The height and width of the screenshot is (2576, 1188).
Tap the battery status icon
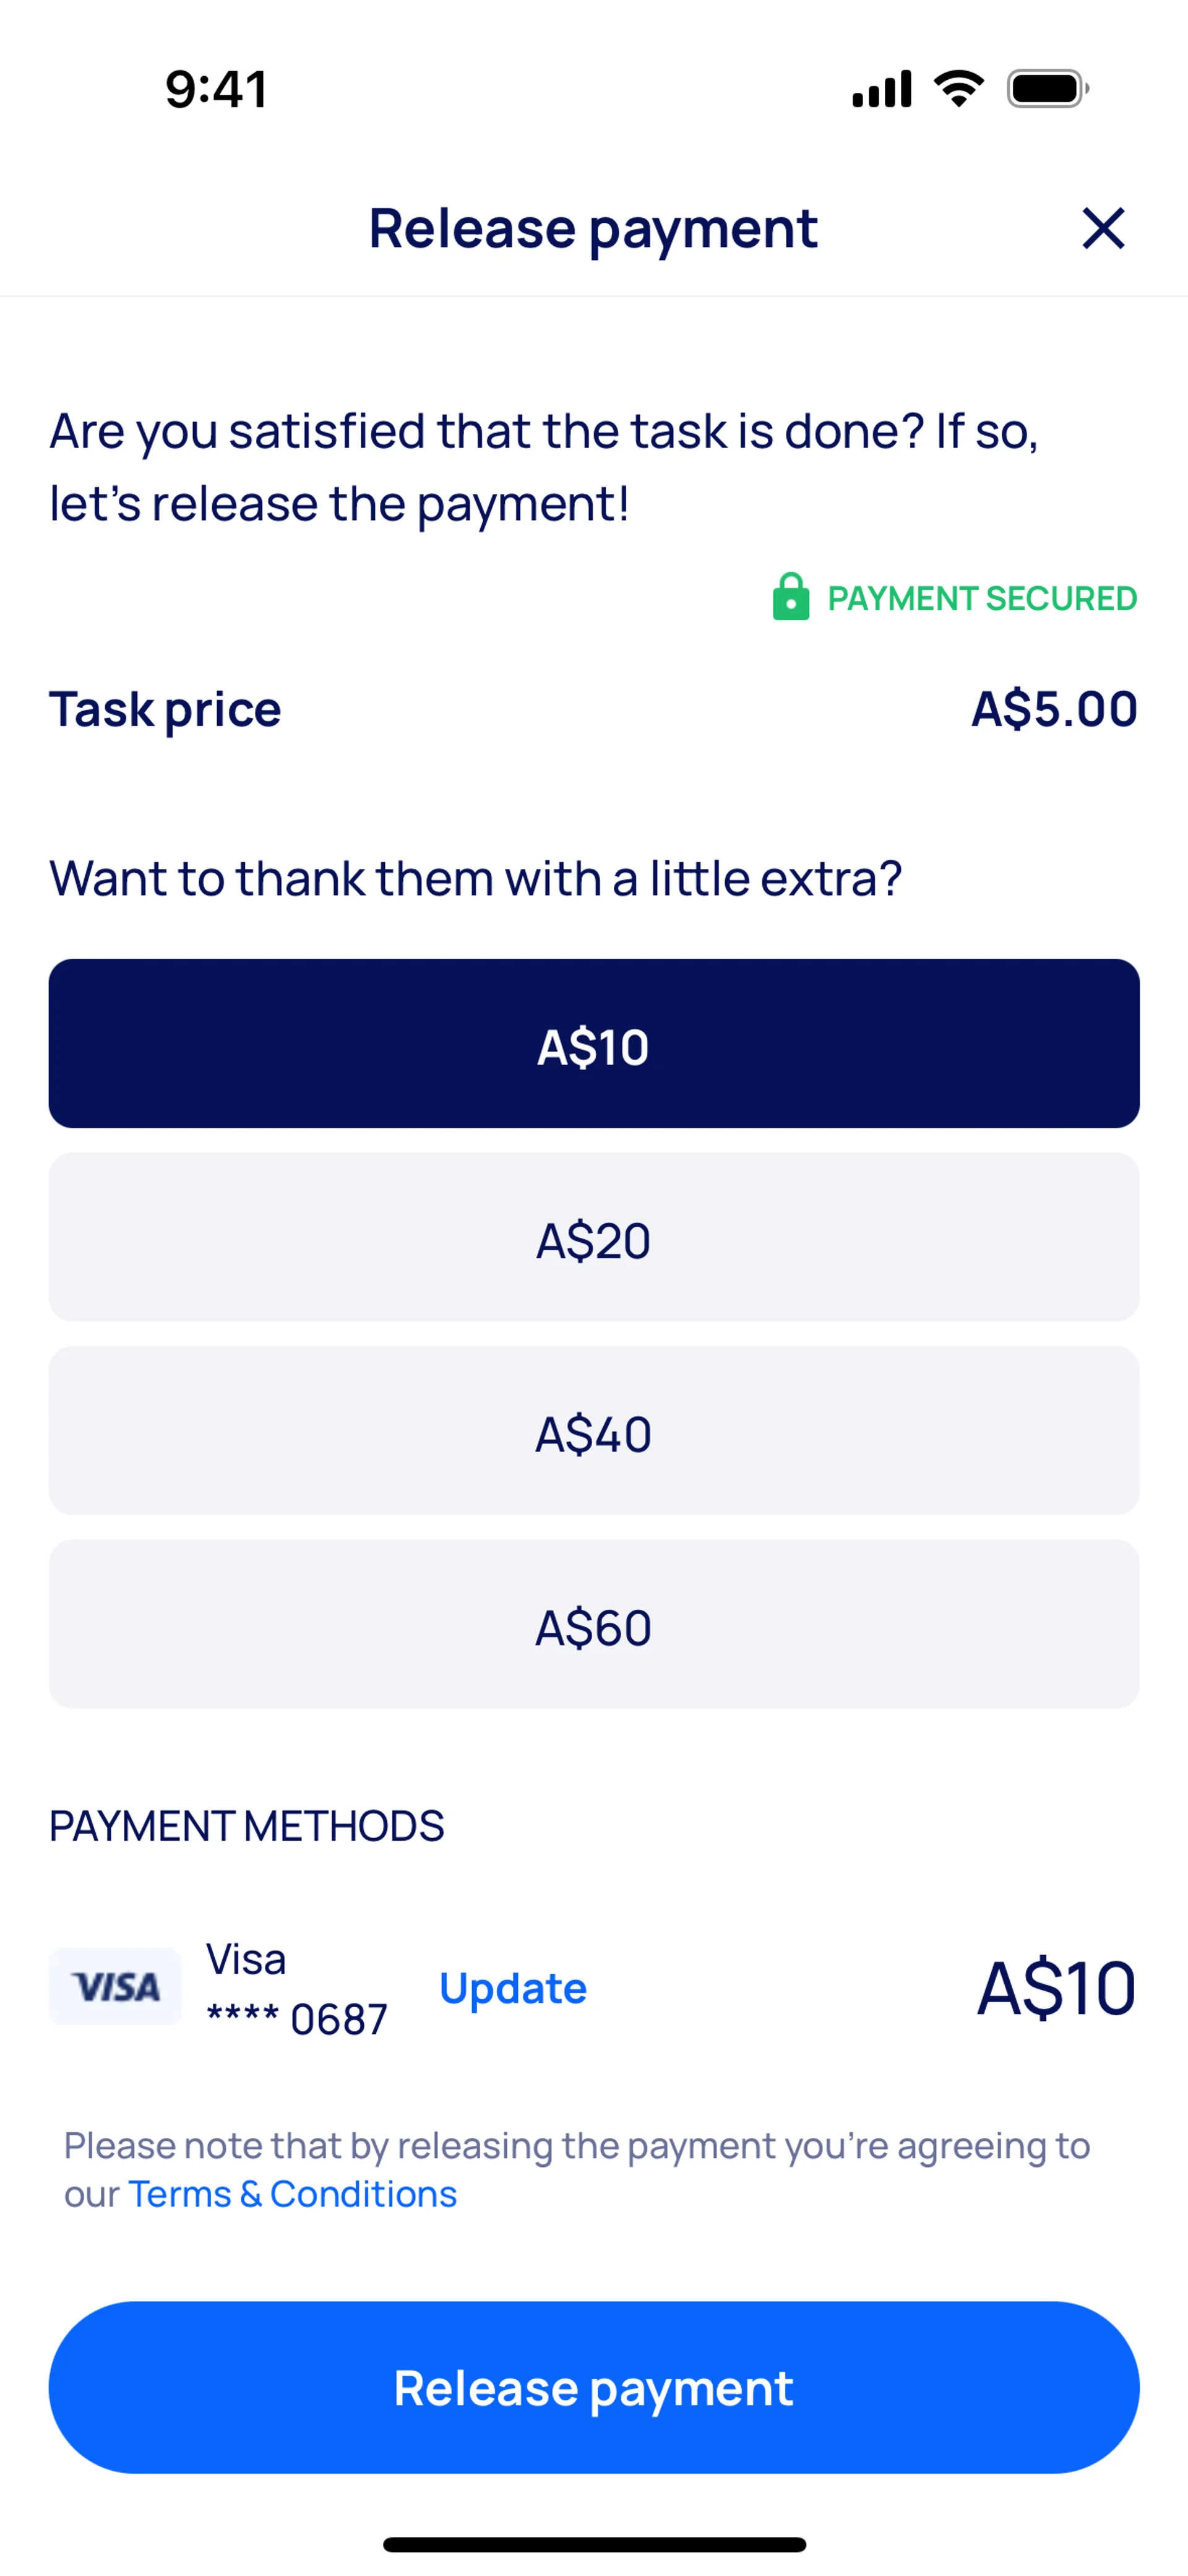pos(1047,89)
